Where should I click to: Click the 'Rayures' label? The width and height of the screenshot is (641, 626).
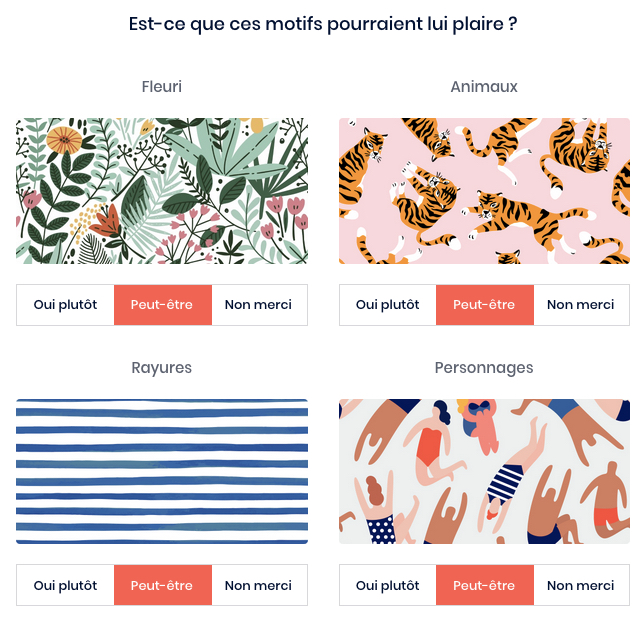162,368
